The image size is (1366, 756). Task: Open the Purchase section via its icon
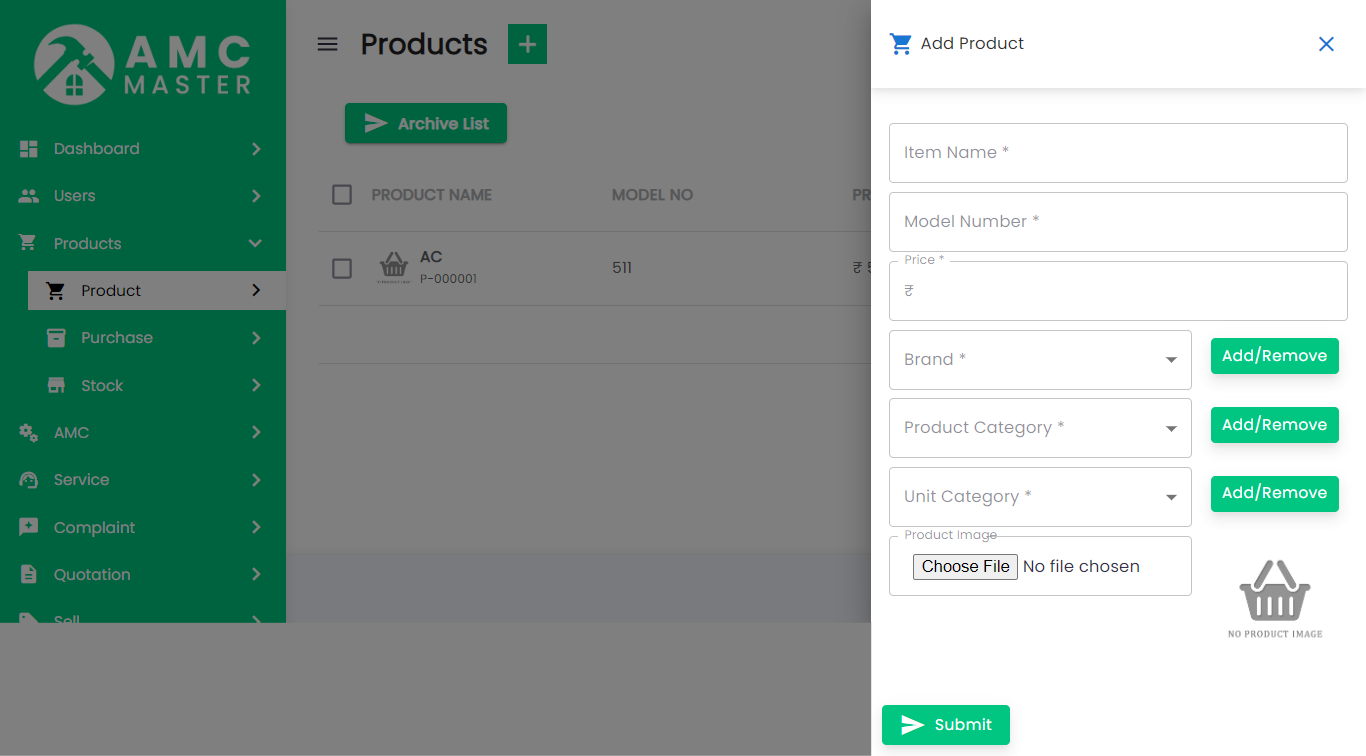pyautogui.click(x=56, y=337)
